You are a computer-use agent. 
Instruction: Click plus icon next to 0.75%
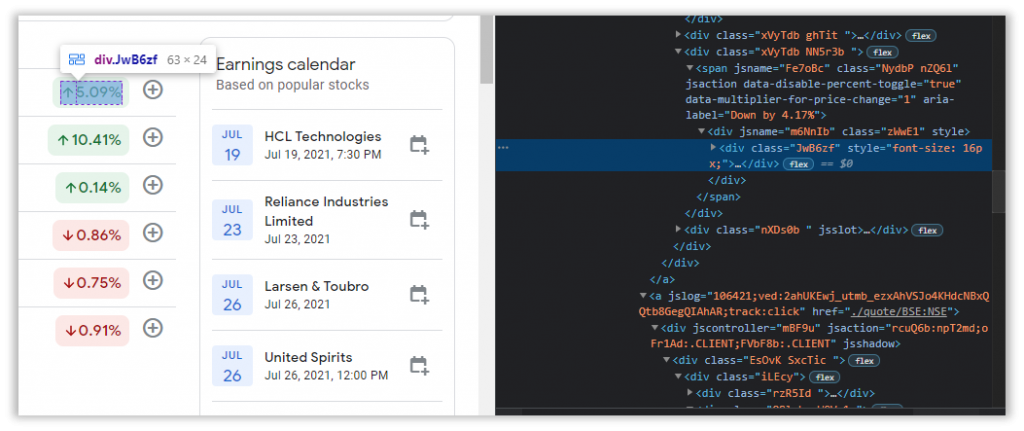point(153,280)
